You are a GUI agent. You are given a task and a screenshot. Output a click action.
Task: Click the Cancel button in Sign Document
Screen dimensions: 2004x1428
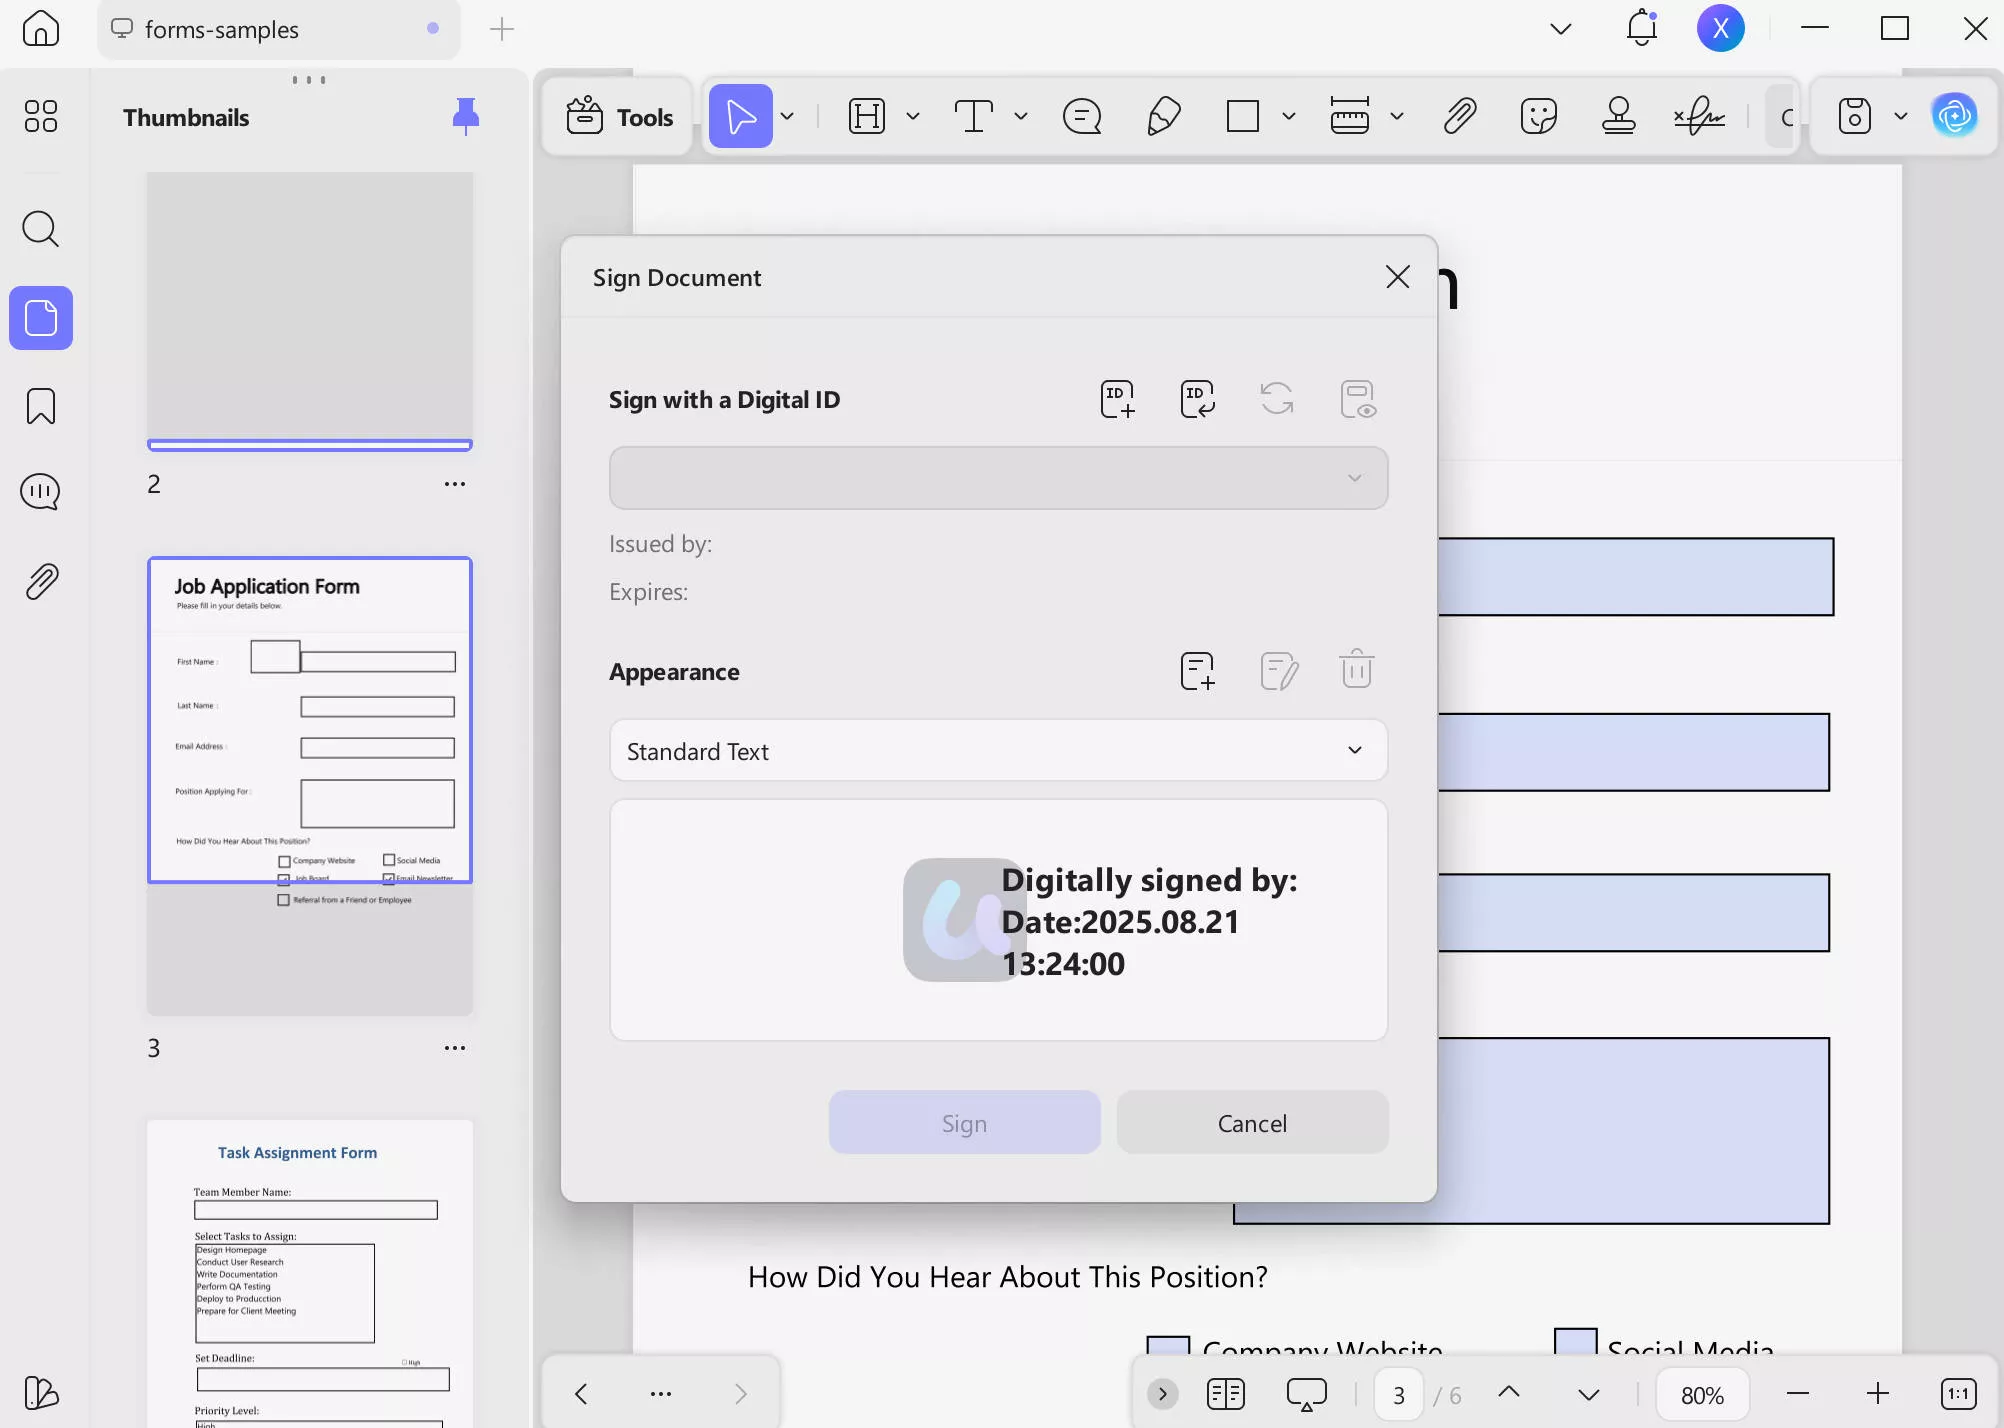[1252, 1122]
